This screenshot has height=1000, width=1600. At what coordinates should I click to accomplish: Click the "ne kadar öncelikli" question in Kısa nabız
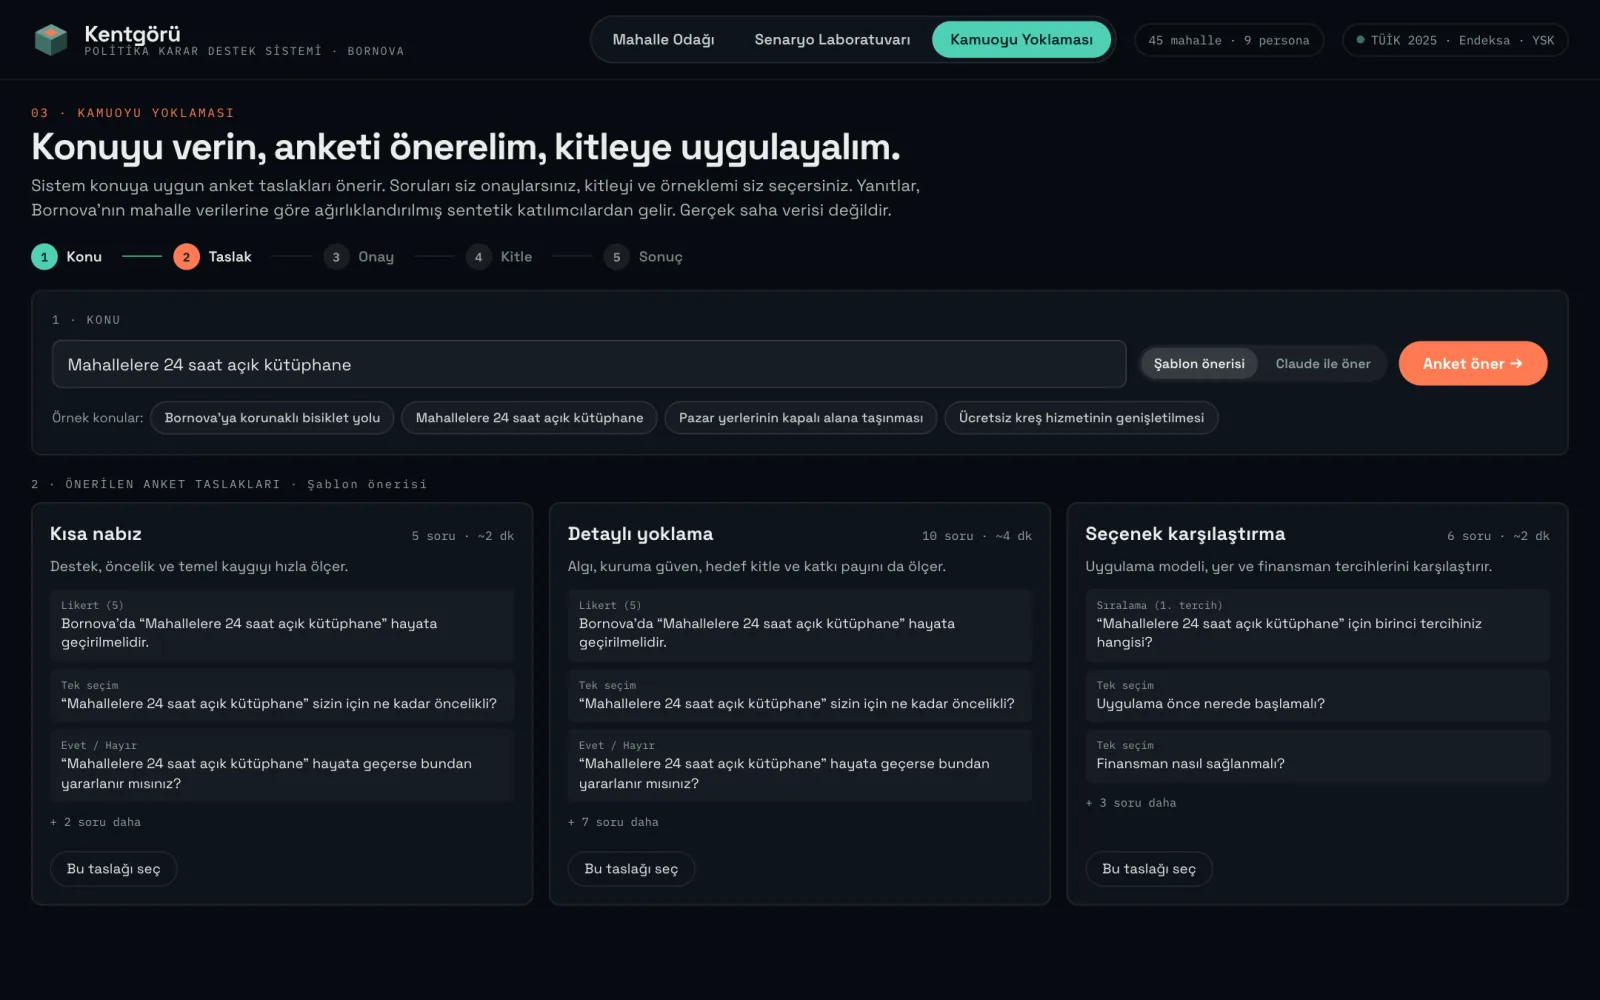[282, 696]
